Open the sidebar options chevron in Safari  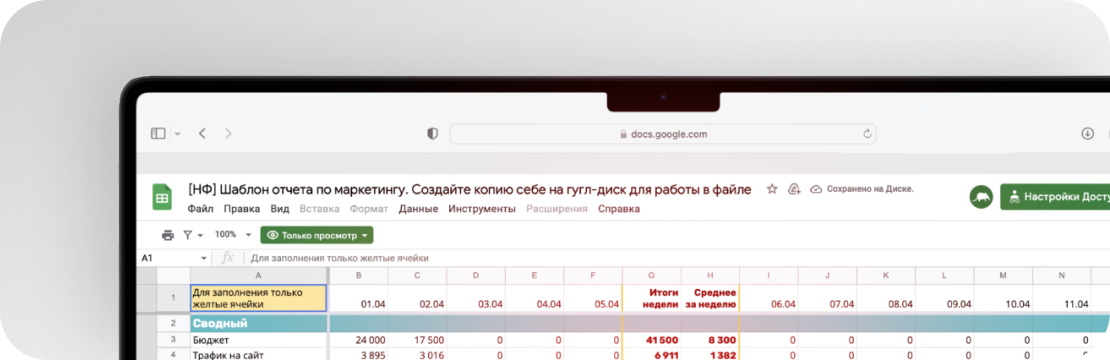(177, 134)
